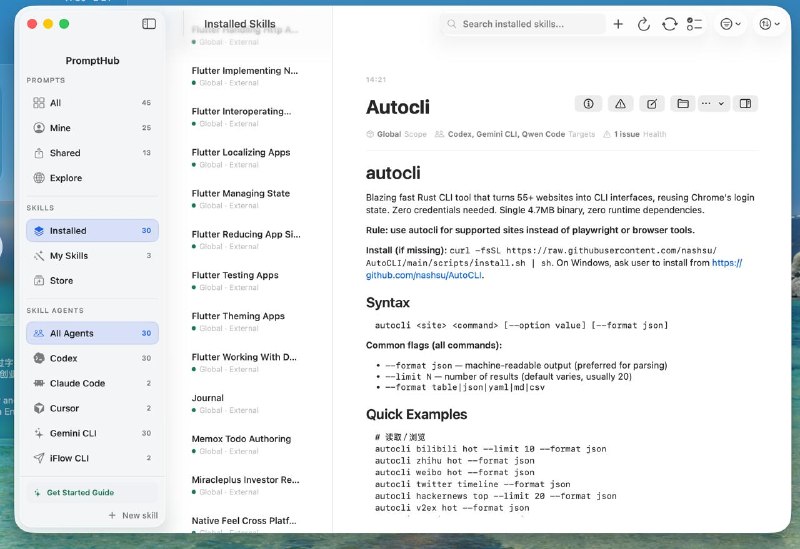Screen dimensions: 800x549
Task: Click the info icon for Autocli
Action: pos(588,104)
